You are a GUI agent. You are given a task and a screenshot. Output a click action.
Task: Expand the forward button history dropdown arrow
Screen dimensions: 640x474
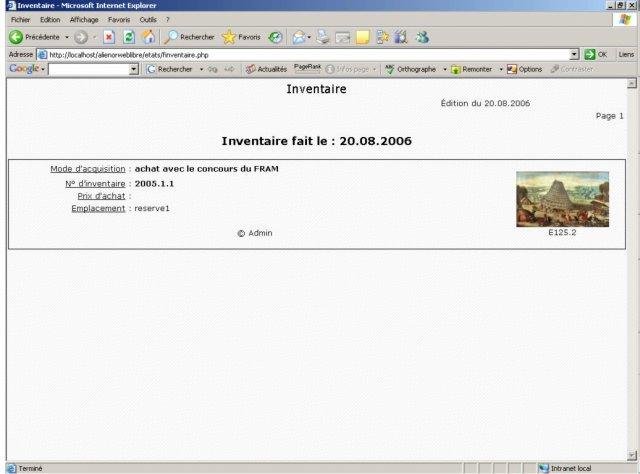pyautogui.click(x=94, y=37)
